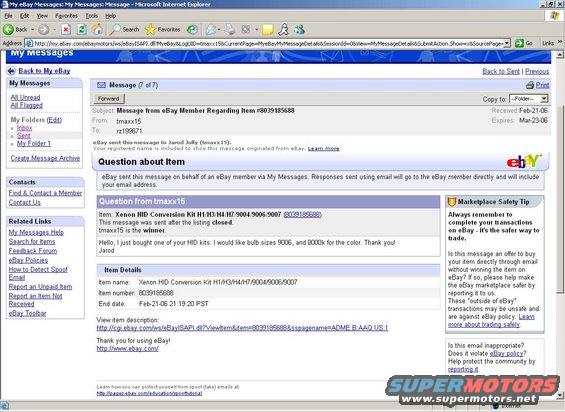The height and width of the screenshot is (412, 565).
Task: Click the green Go arrow button
Action: coord(519,43)
